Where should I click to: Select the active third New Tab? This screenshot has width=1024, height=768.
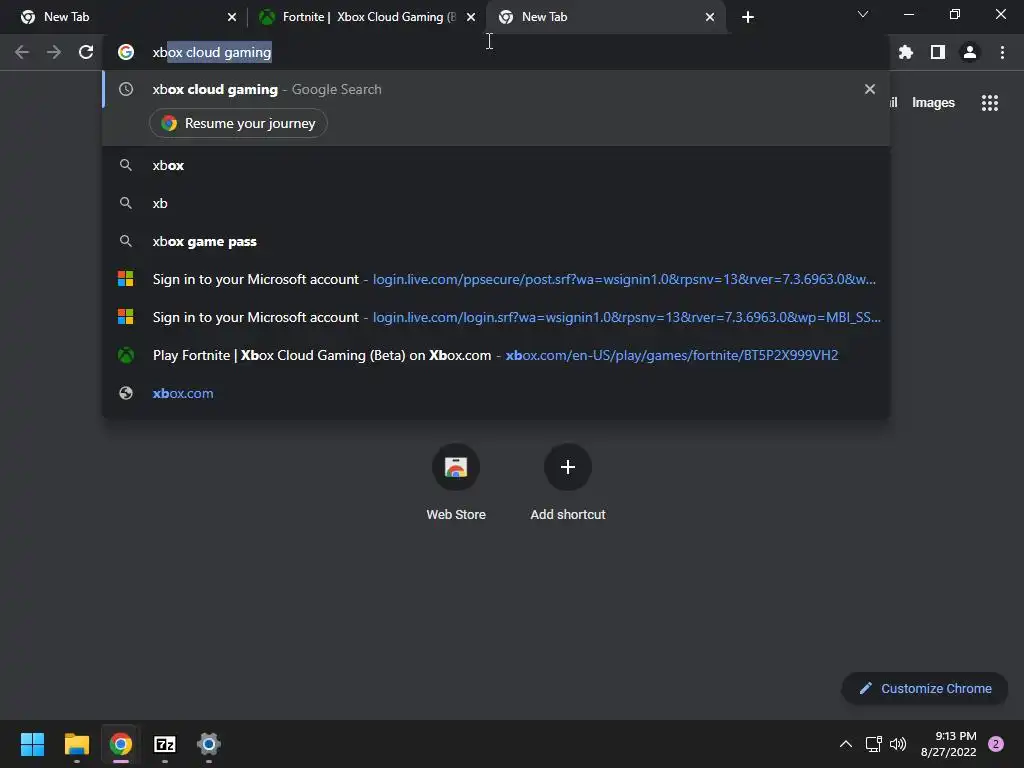point(604,17)
